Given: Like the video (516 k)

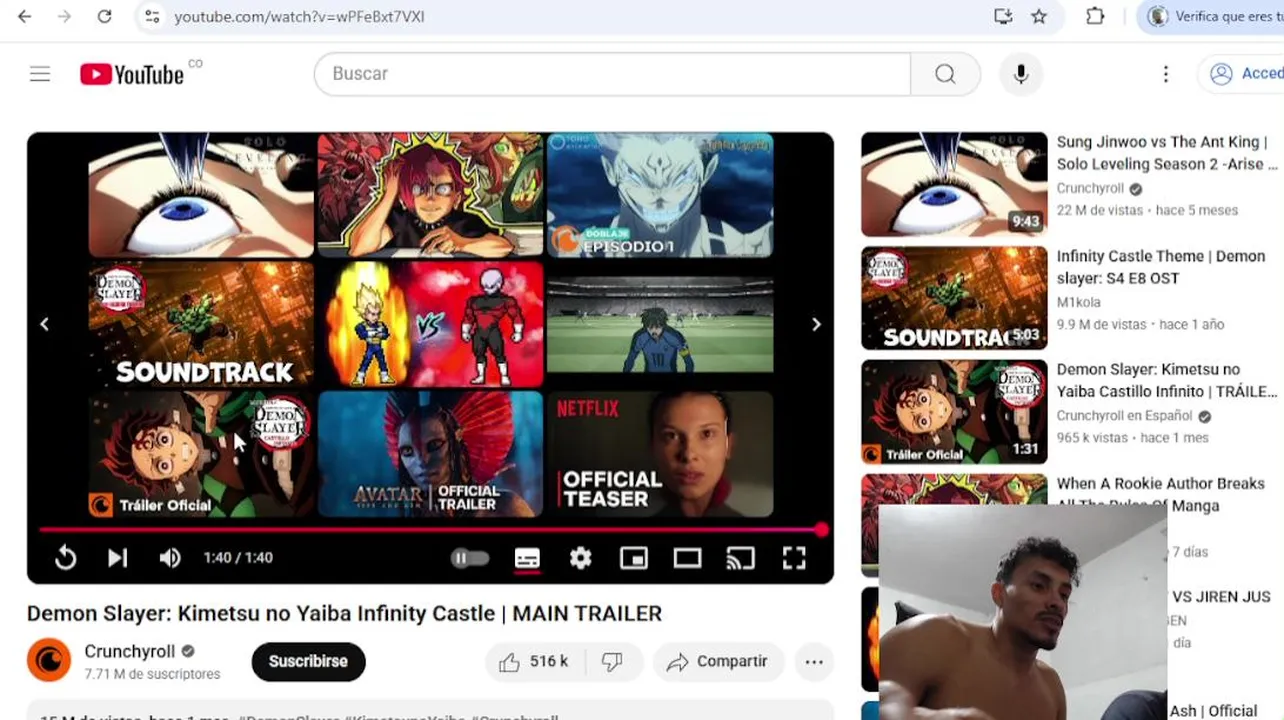Looking at the screenshot, I should tap(535, 661).
